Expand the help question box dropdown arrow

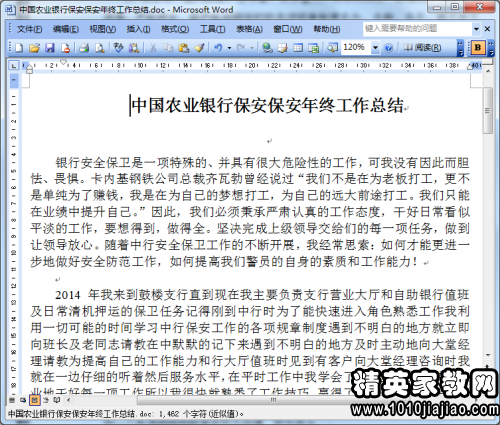(476, 29)
